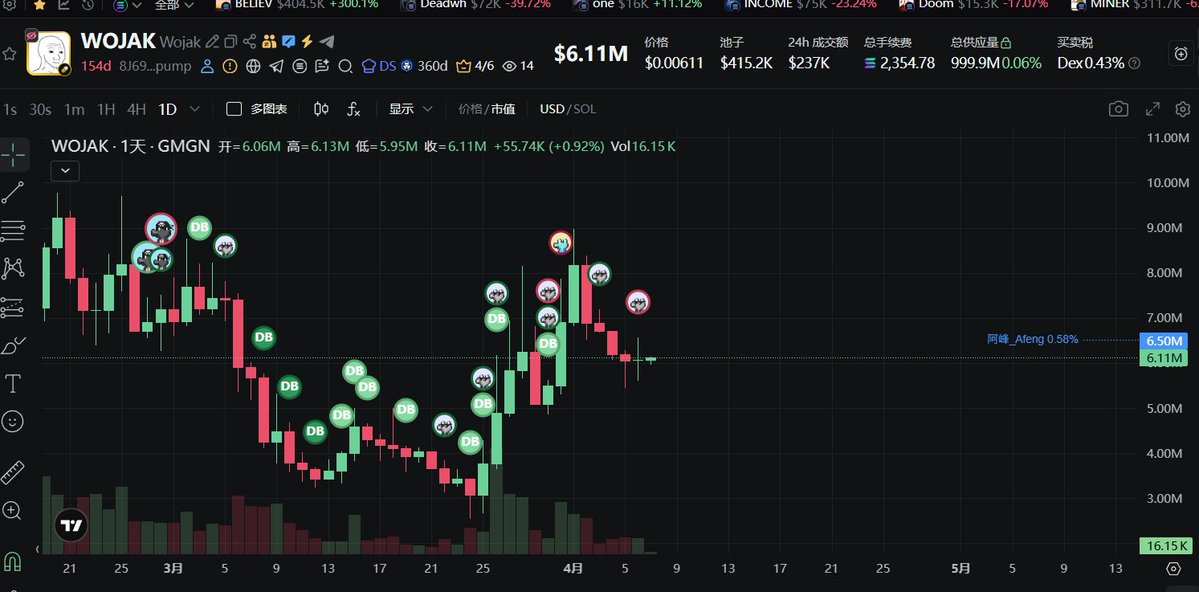Open the yellow people group icon
Screen dimensions: 1199x592
268,41
